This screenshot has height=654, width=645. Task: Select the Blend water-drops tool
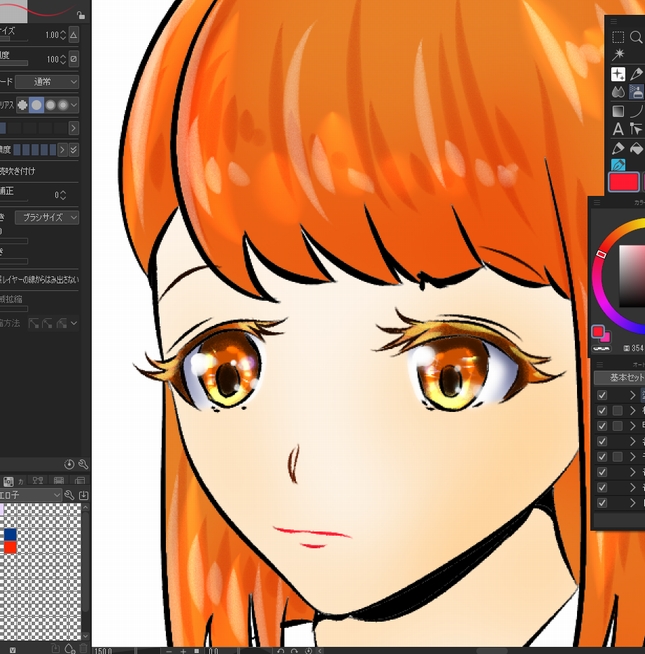[x=618, y=92]
